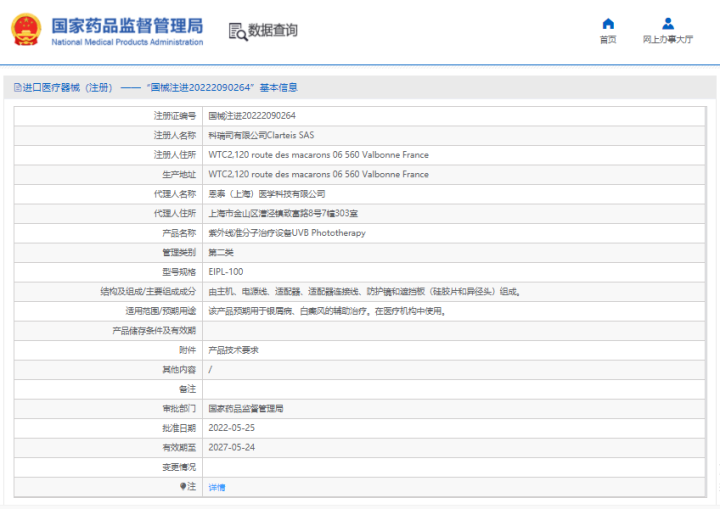Click the 代理人住所 row label
Viewport: 720px width, 509px height.
[x=174, y=213]
